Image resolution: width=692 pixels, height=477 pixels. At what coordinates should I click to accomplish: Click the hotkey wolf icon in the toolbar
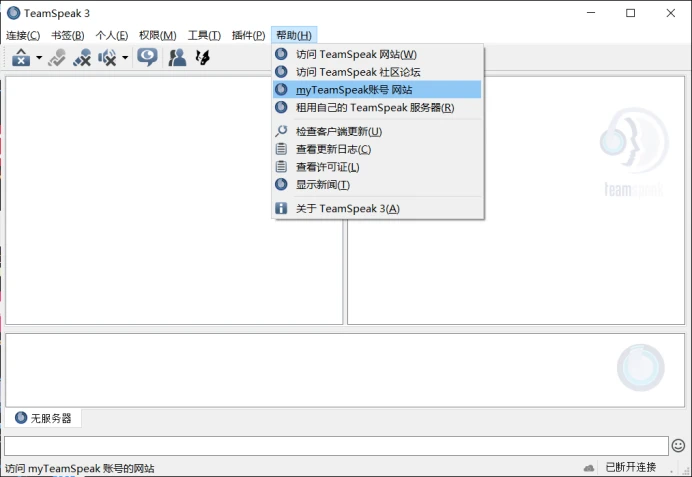[203, 57]
